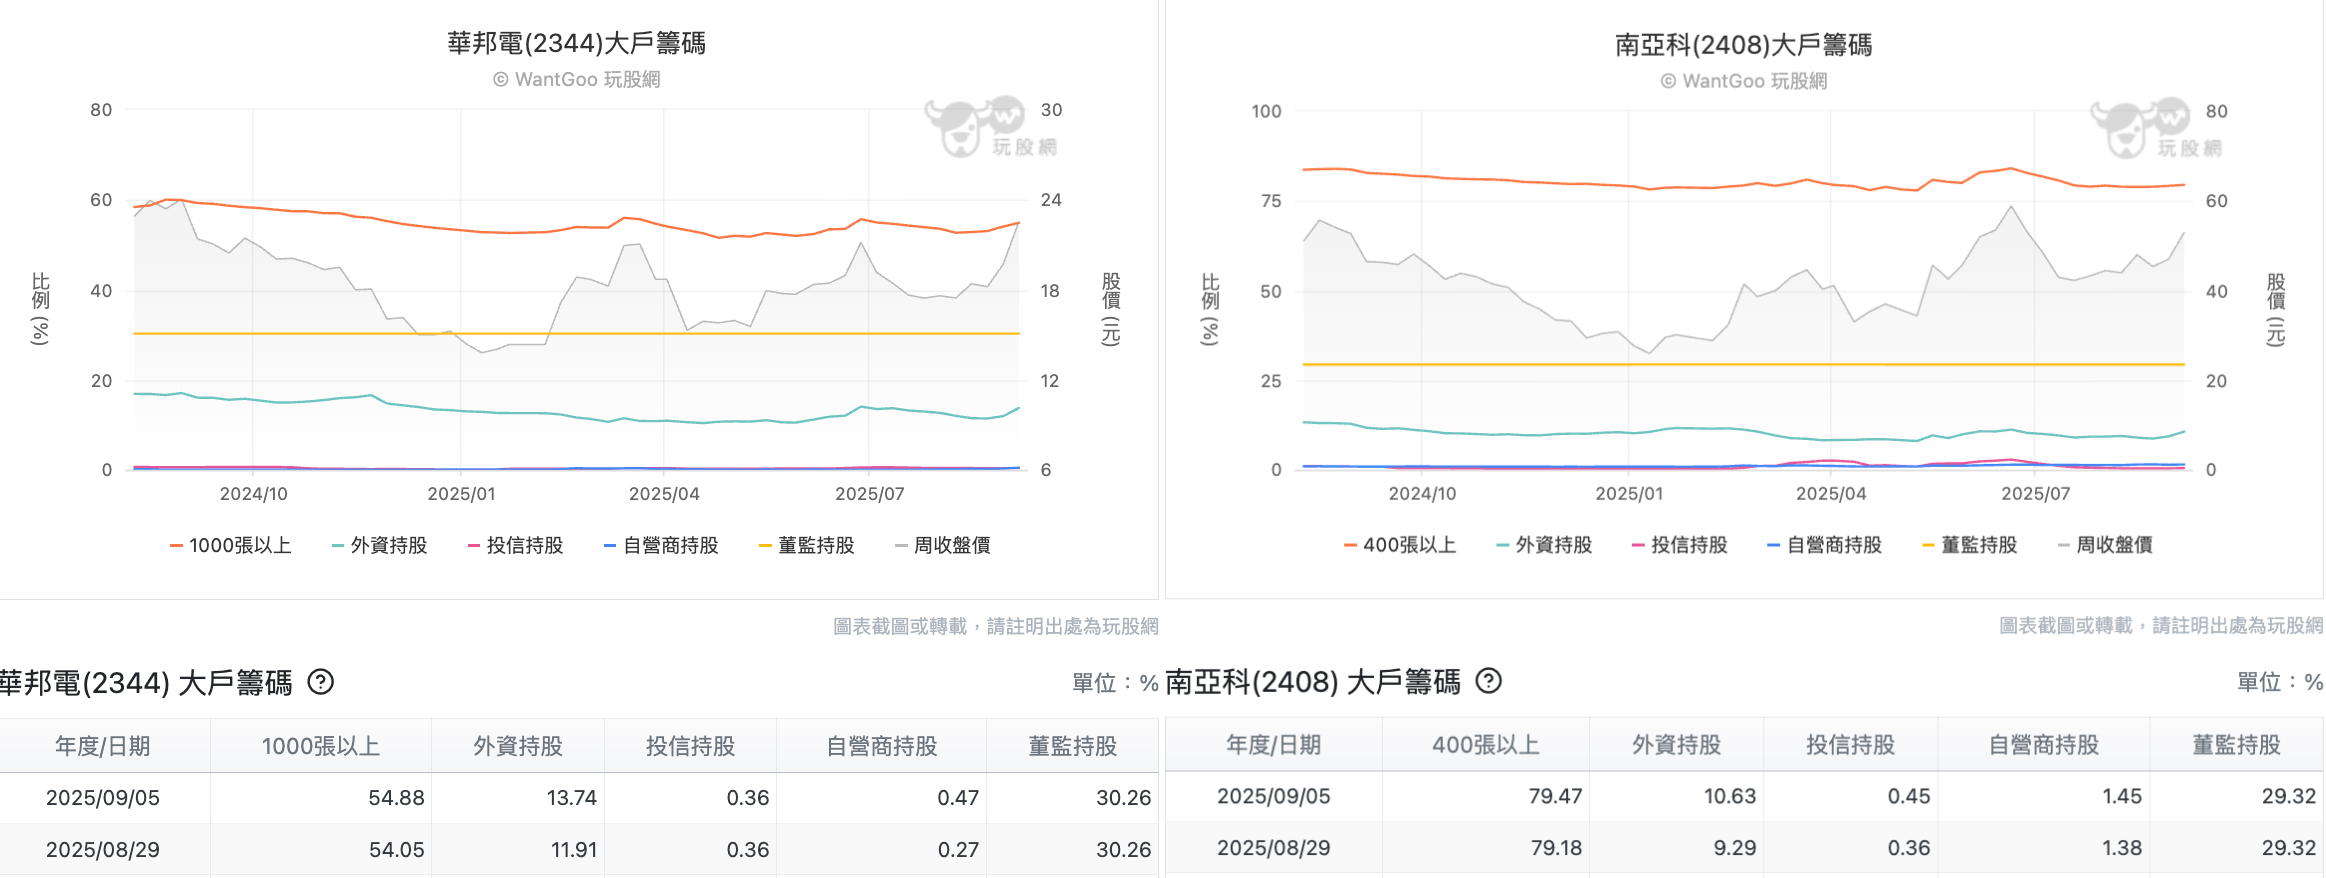Click 華邦電(2344)大戶籌碼 chart title
2326x878 pixels.
coord(577,43)
